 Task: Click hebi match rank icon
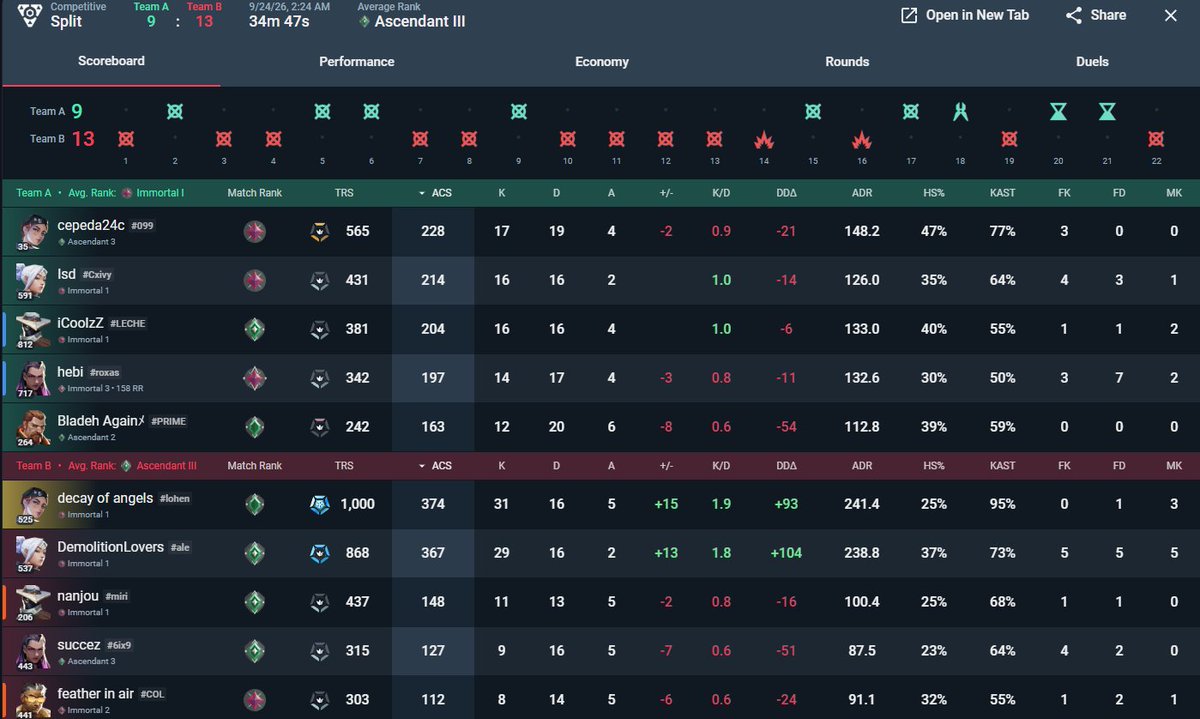point(255,378)
